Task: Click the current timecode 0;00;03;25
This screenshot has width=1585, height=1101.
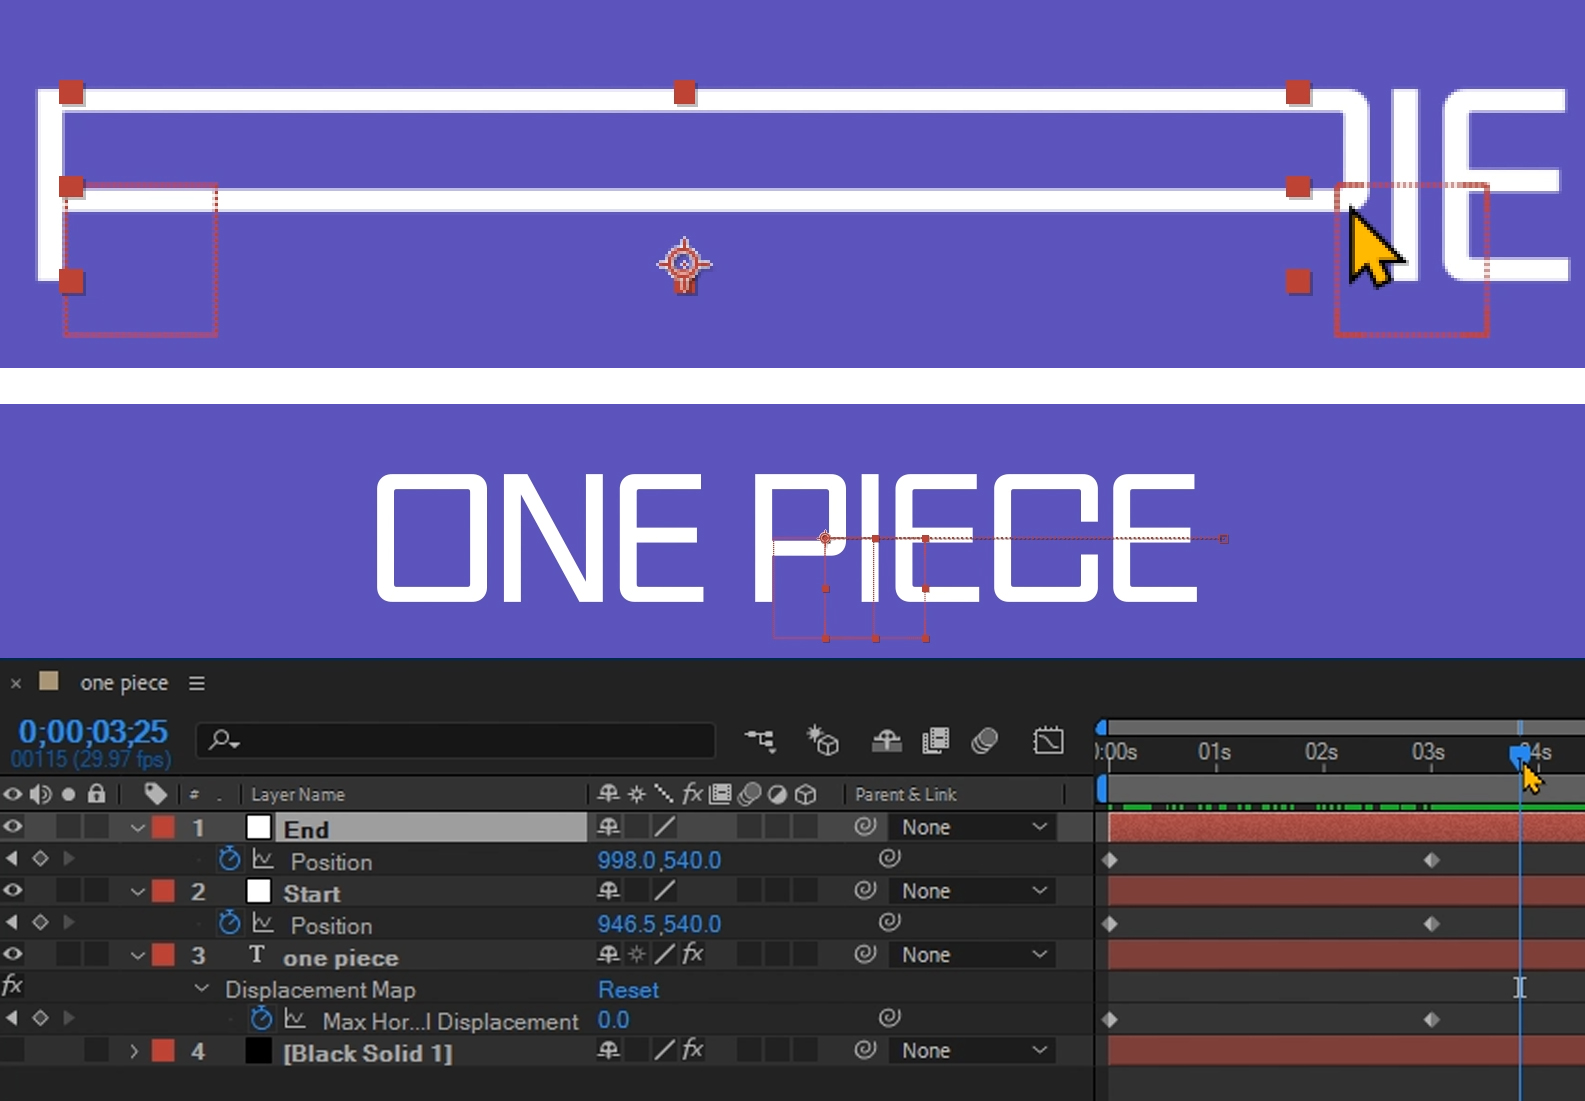Action: point(93,732)
